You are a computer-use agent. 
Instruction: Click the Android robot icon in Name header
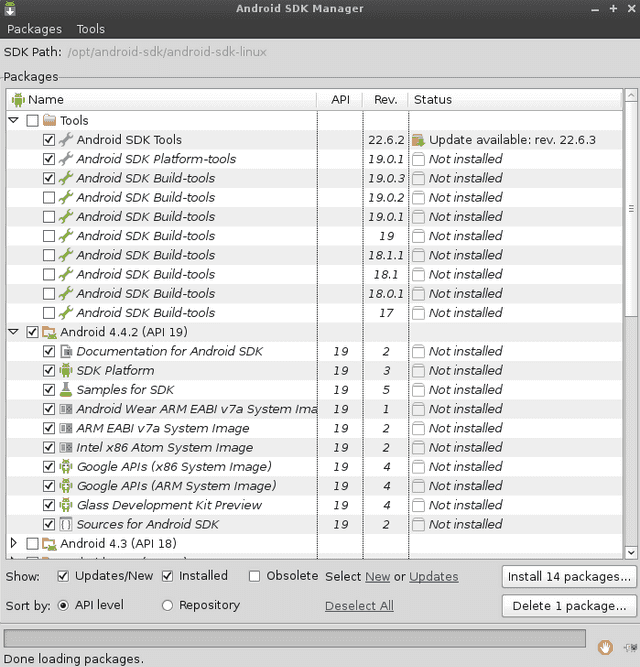[x=18, y=100]
